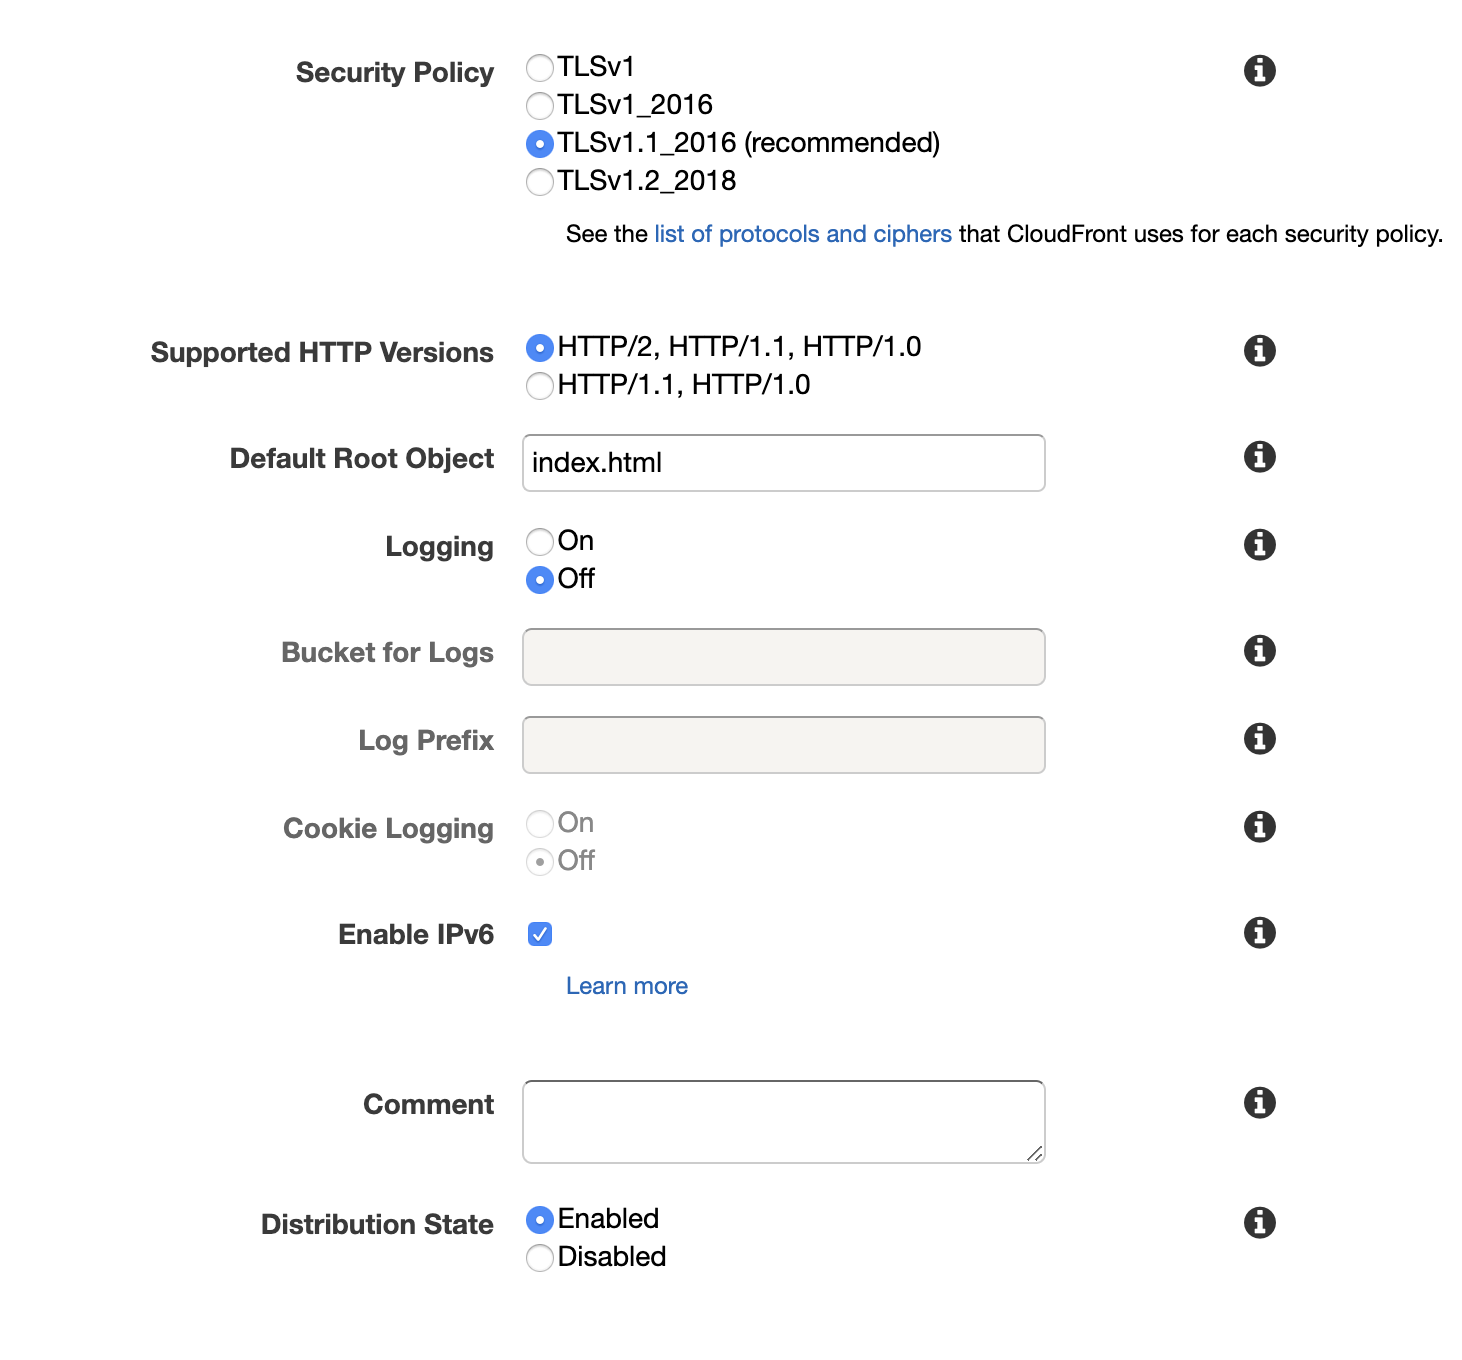Show help icon for Log Prefix
Image resolution: width=1462 pixels, height=1360 pixels.
[x=1259, y=739]
